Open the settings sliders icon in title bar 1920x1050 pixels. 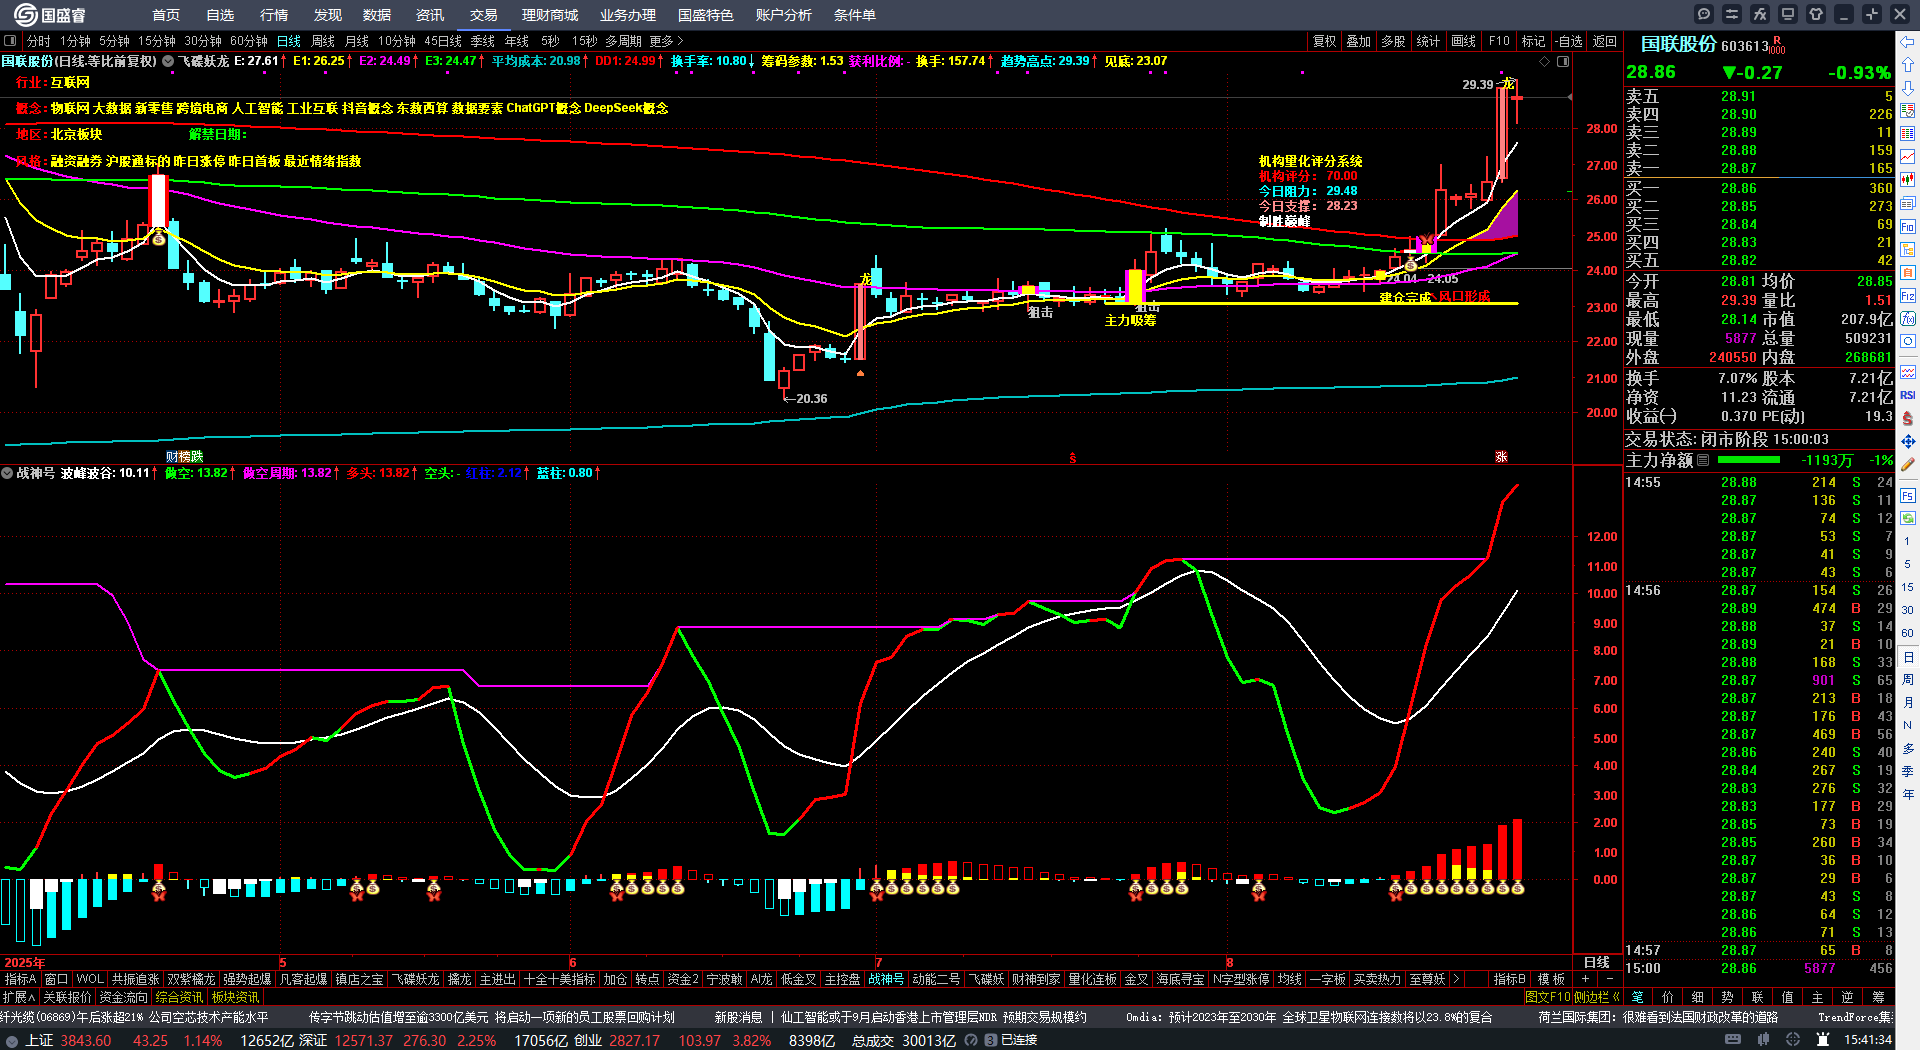tap(1732, 14)
